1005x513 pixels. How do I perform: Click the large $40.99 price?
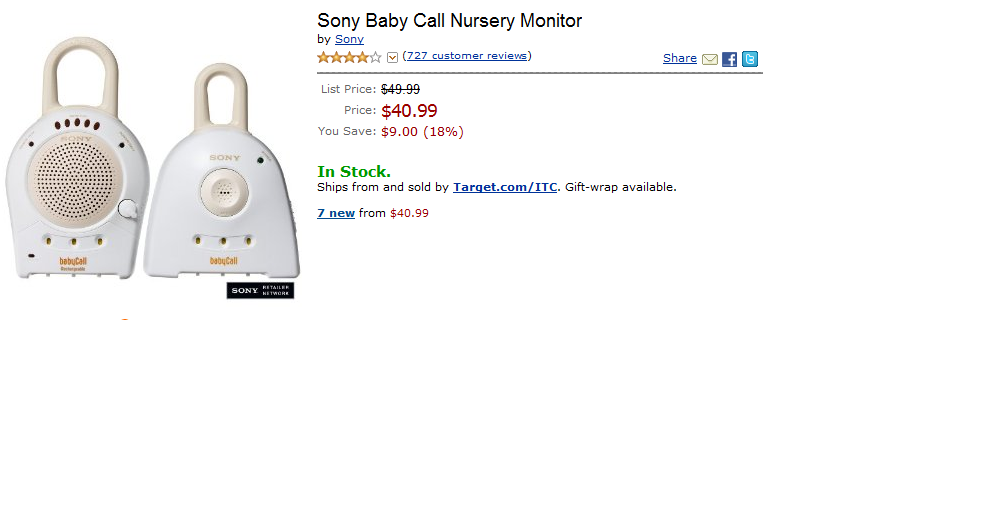pos(409,111)
